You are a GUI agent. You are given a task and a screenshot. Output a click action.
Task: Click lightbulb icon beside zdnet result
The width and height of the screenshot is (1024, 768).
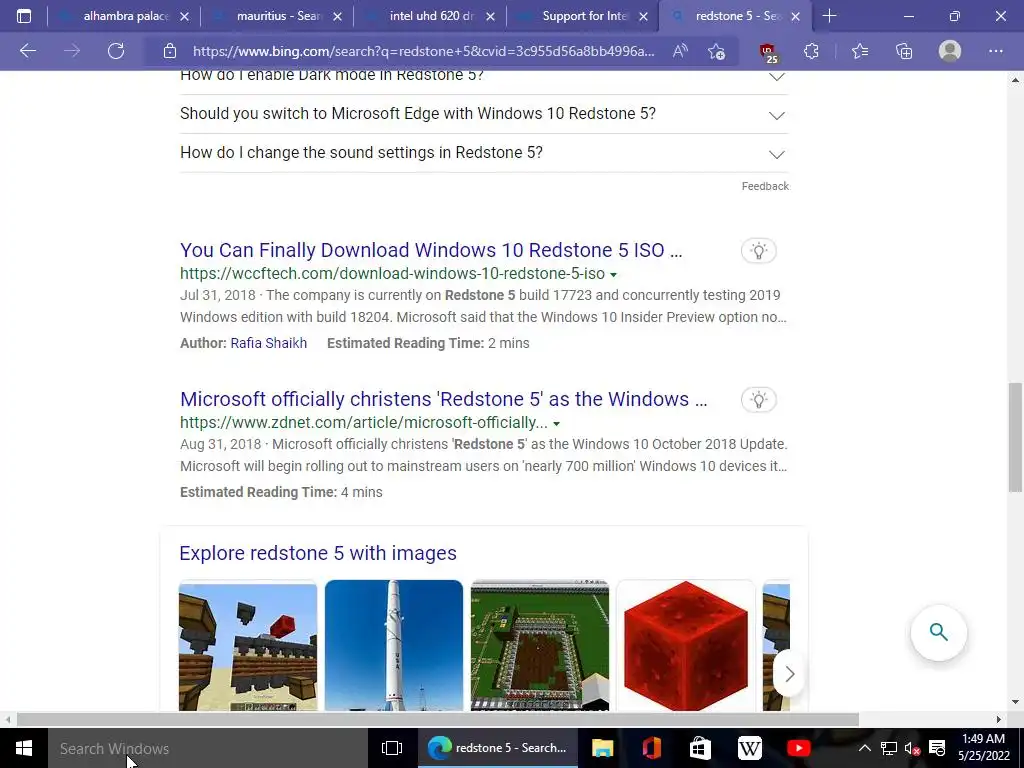(x=758, y=400)
